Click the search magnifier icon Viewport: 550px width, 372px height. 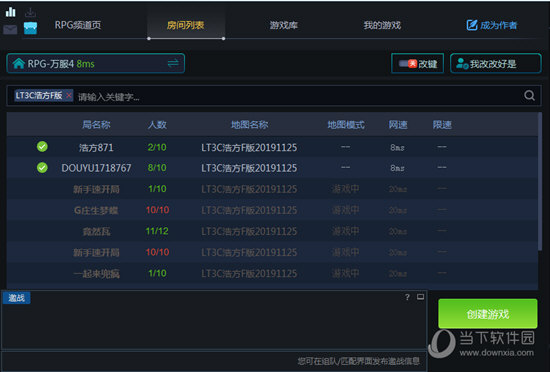[529, 95]
